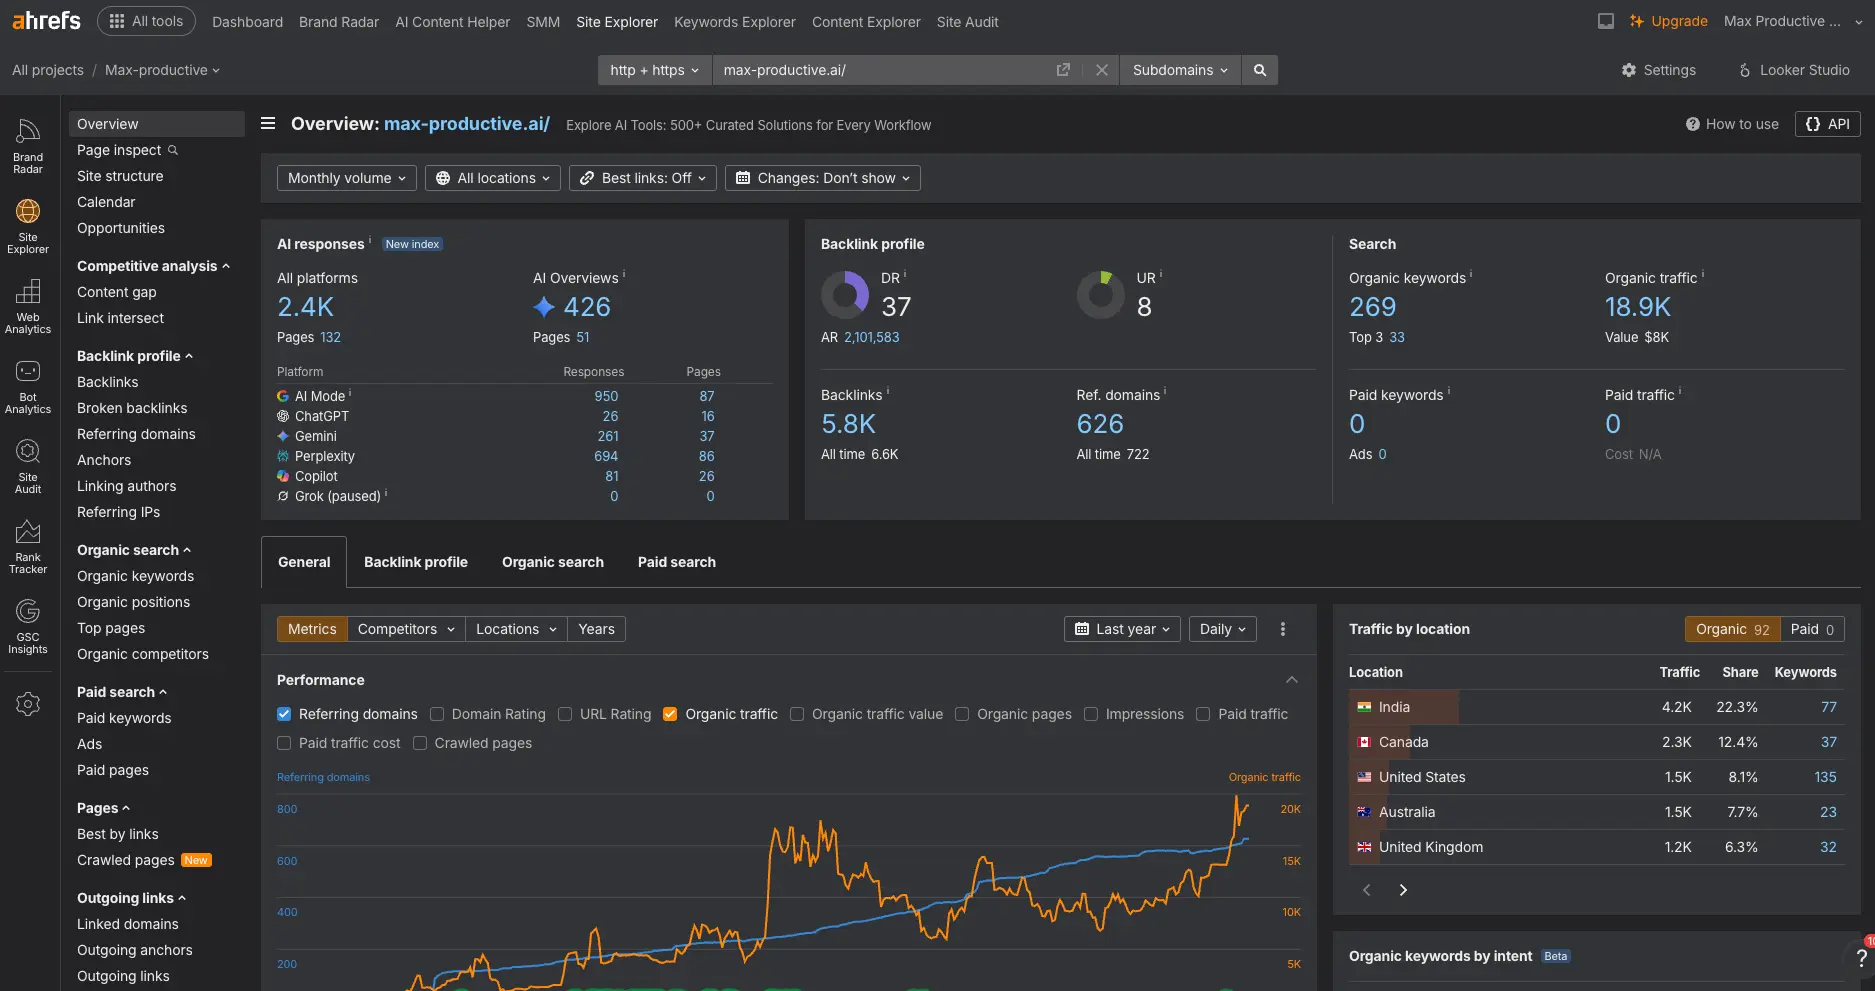Image resolution: width=1875 pixels, height=991 pixels.
Task: Enable the Domain Rating checkbox
Action: click(437, 714)
